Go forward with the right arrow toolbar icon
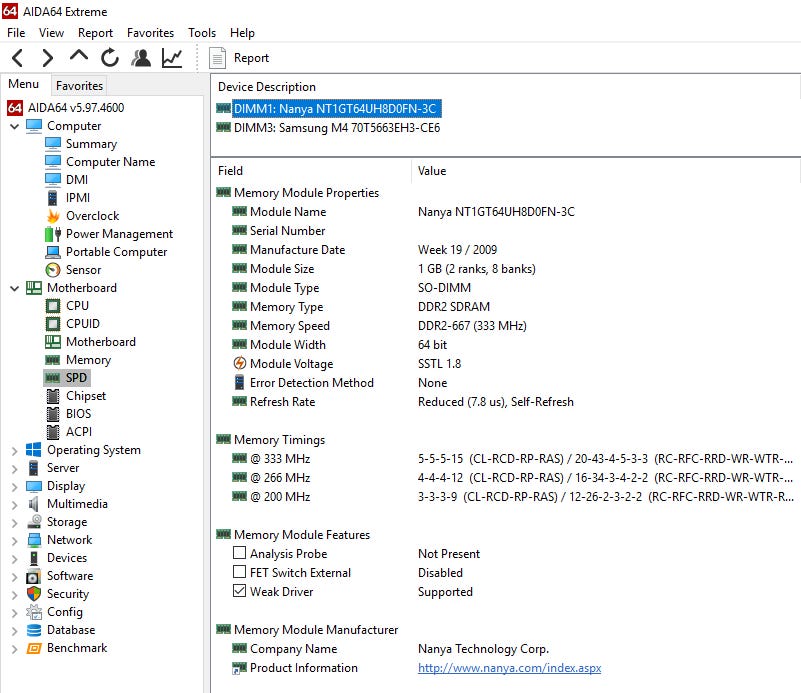This screenshot has width=801, height=693. 48,58
